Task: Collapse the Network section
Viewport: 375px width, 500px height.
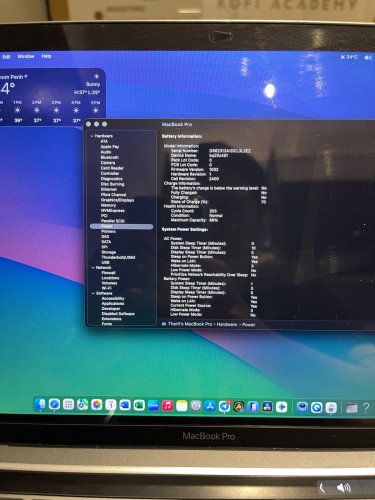Action: [93, 268]
